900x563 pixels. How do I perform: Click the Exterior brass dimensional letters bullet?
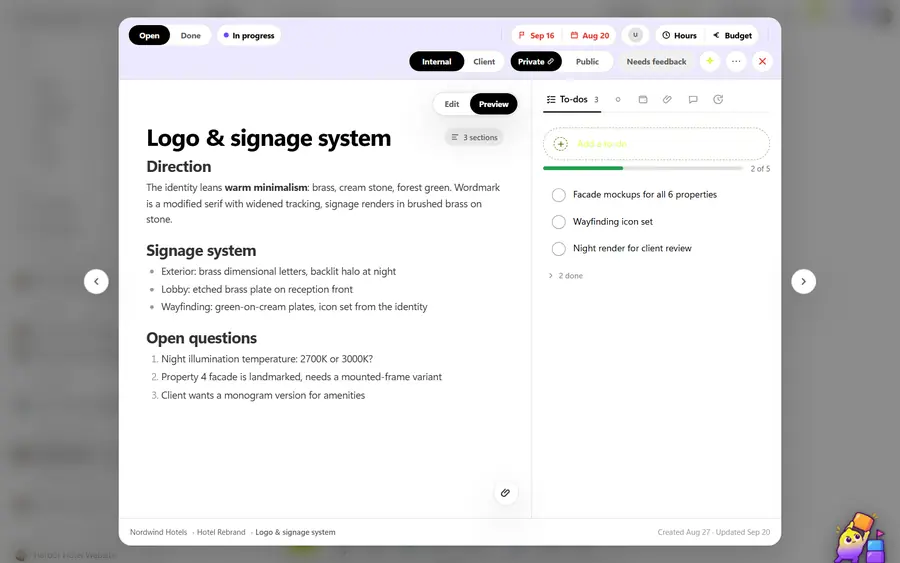(x=278, y=271)
